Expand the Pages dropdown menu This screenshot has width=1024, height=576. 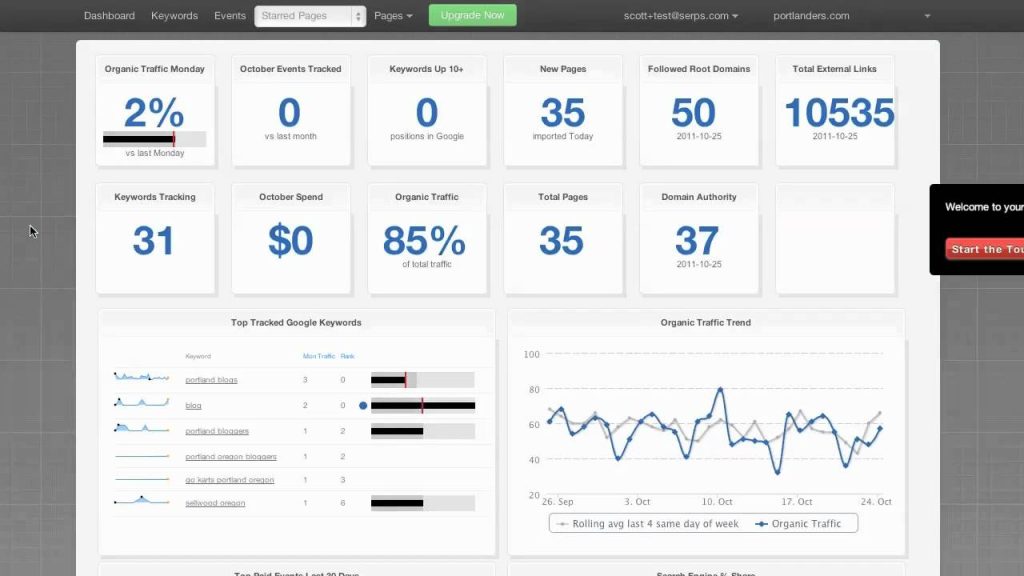click(x=393, y=16)
